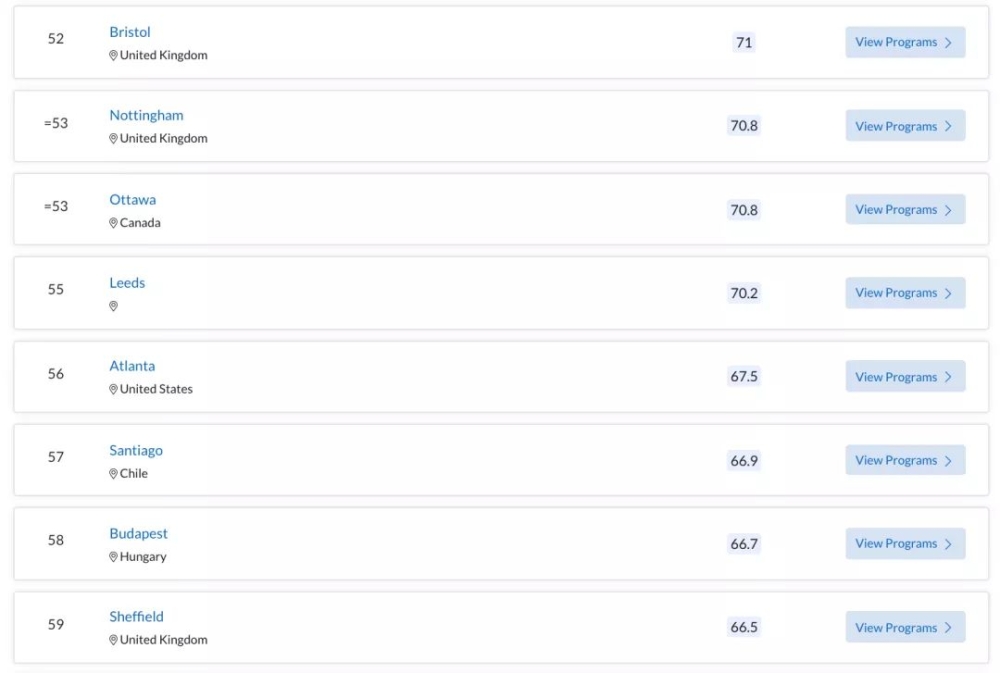Screen dimensions: 1000x673
Task: Click the location pin in the Sheffield row
Action: (114, 640)
